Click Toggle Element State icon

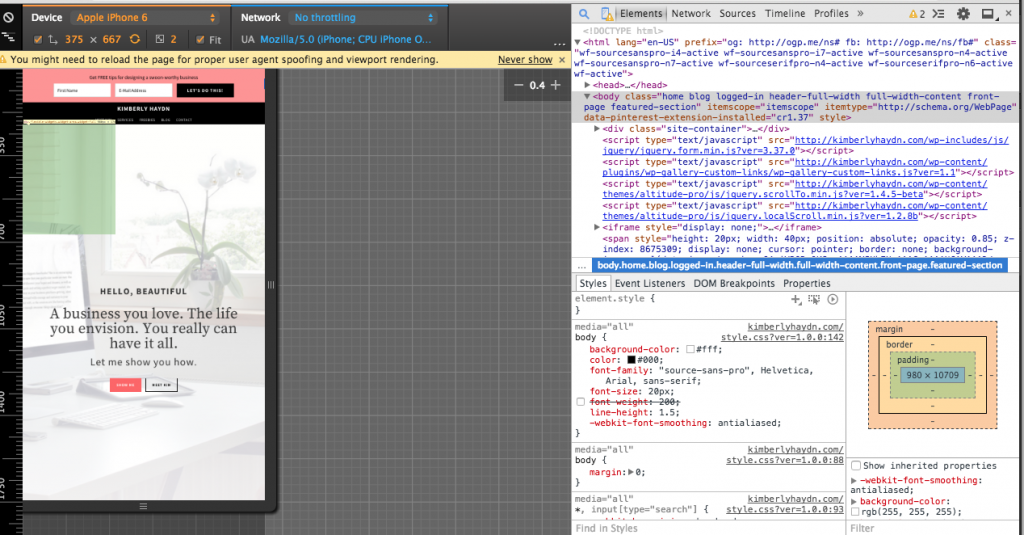[x=814, y=299]
